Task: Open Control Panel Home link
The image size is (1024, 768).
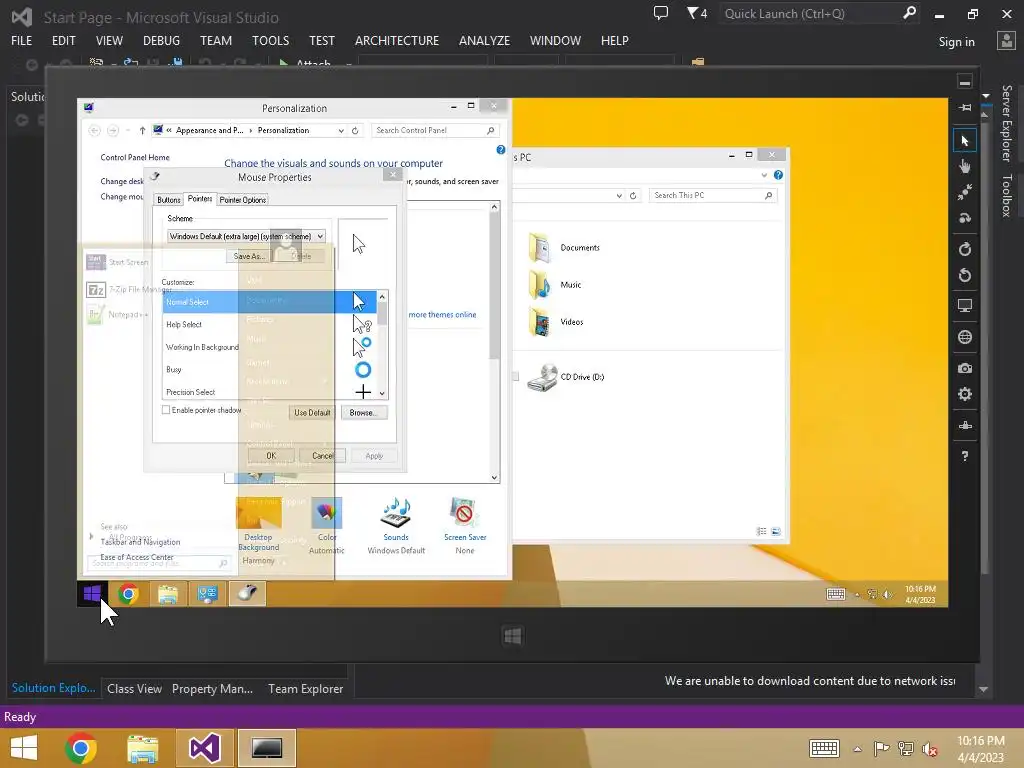Action: coord(135,157)
